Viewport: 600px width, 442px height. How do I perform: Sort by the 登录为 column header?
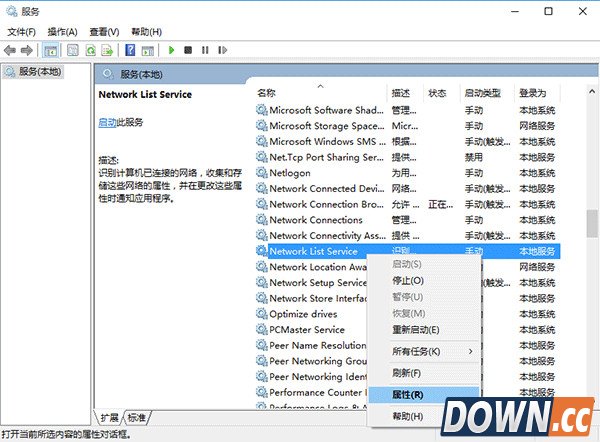click(x=537, y=93)
